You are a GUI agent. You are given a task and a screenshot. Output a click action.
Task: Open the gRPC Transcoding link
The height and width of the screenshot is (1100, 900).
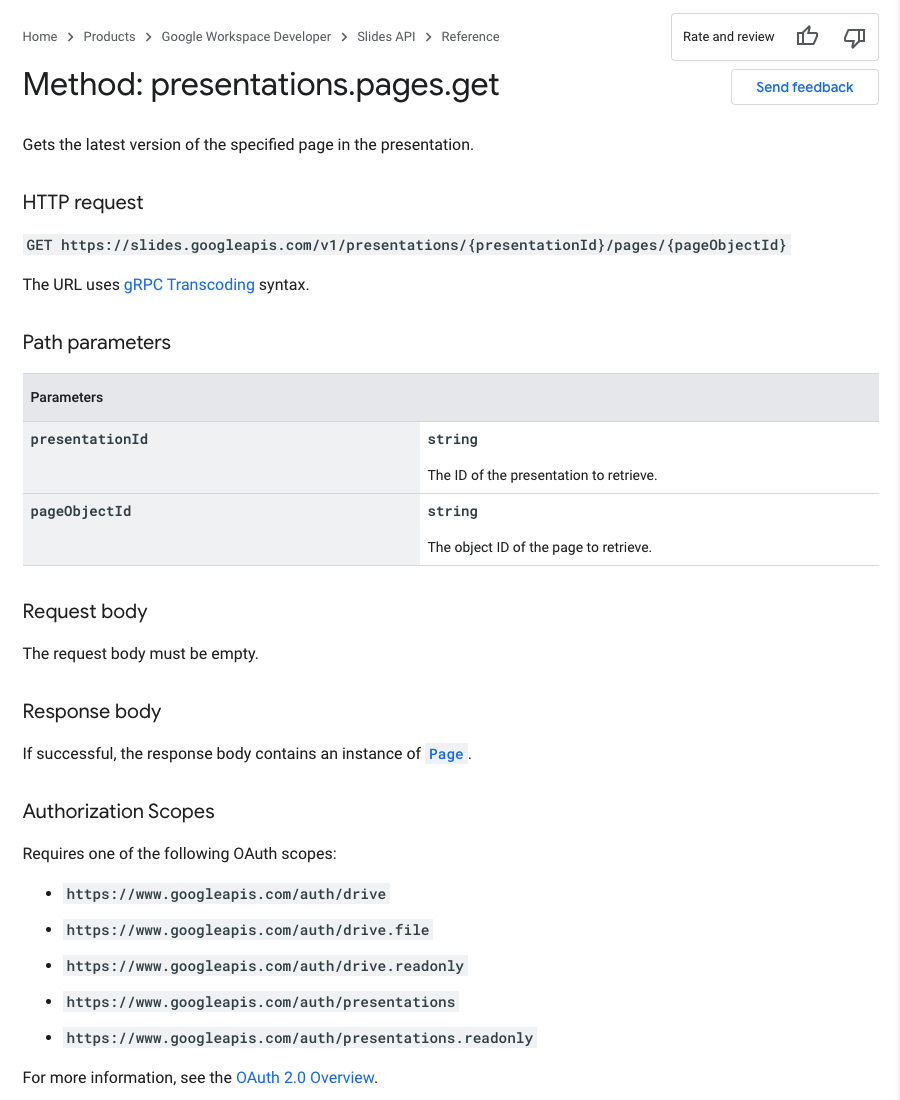click(189, 285)
